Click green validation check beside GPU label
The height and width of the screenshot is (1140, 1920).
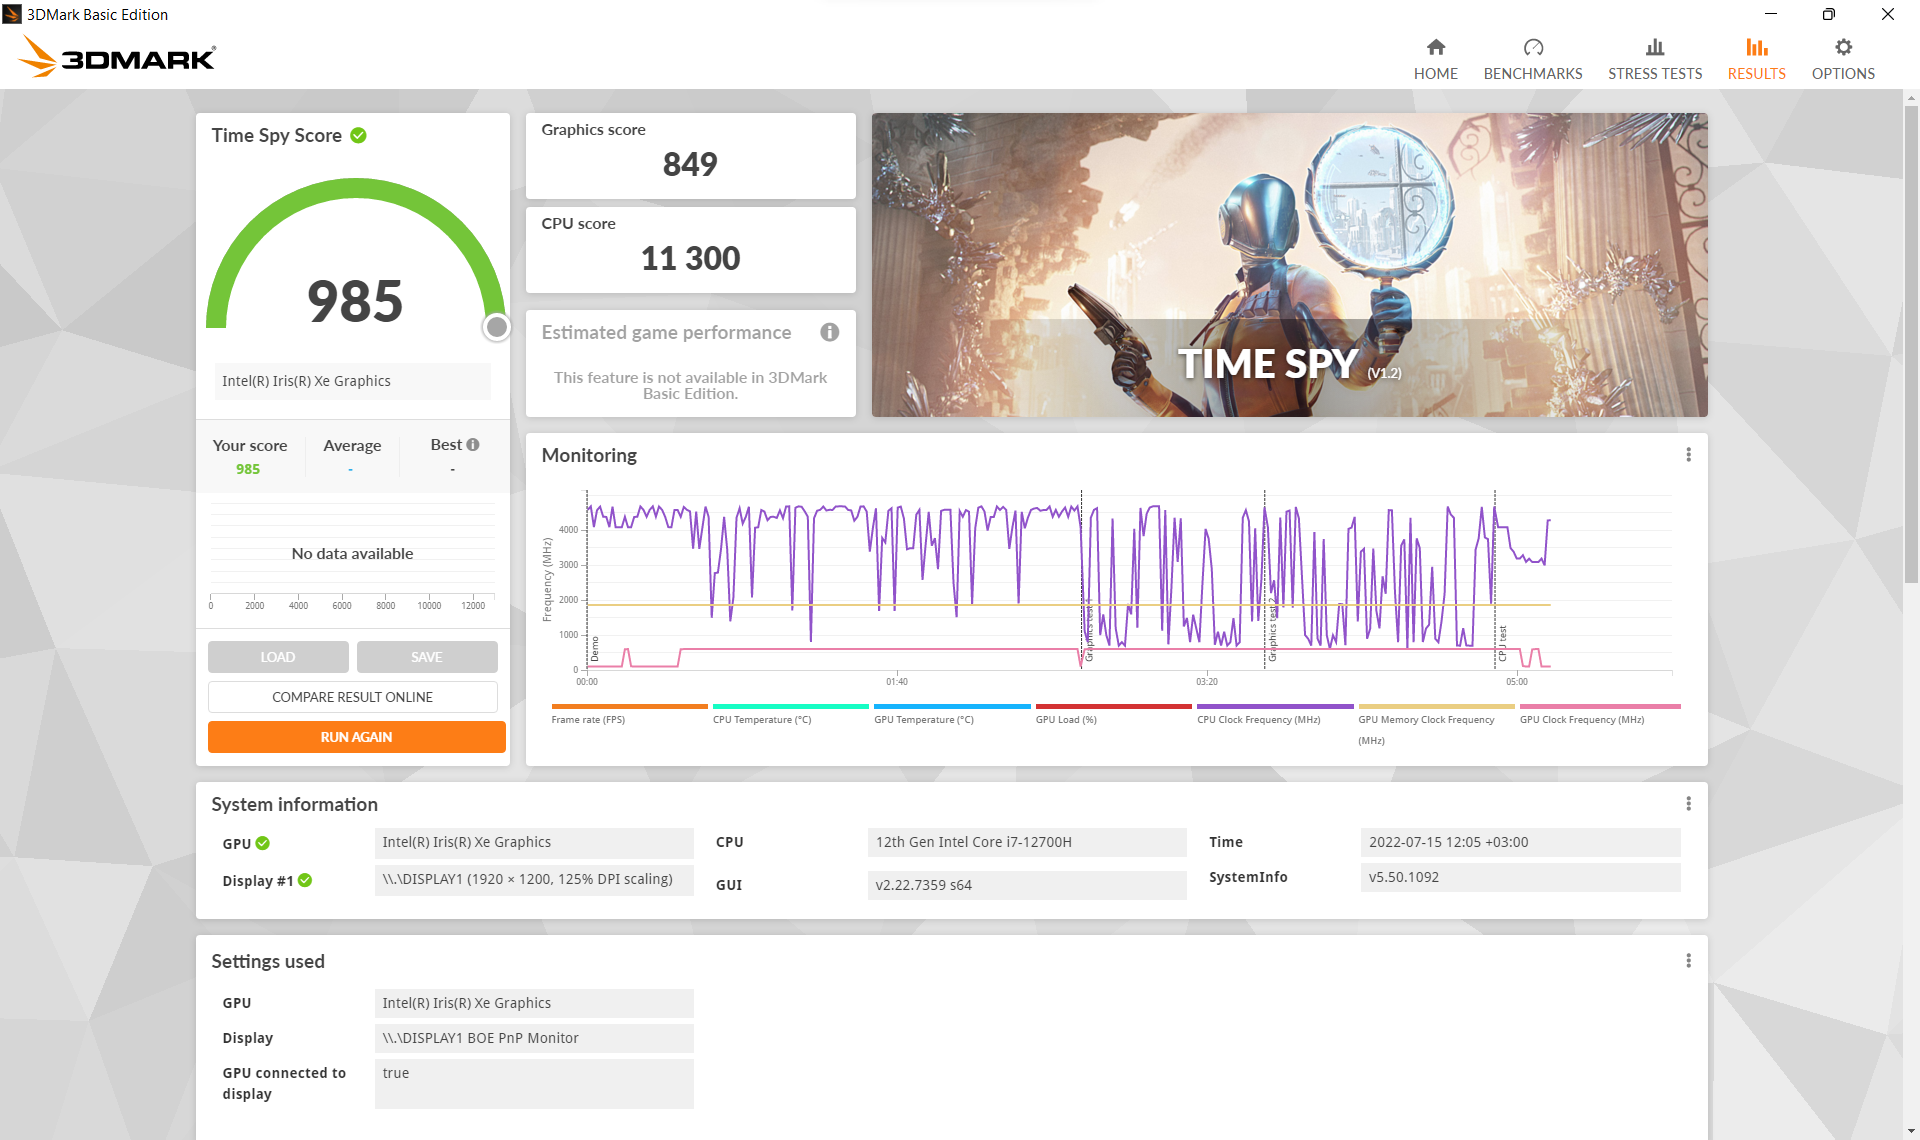click(263, 843)
